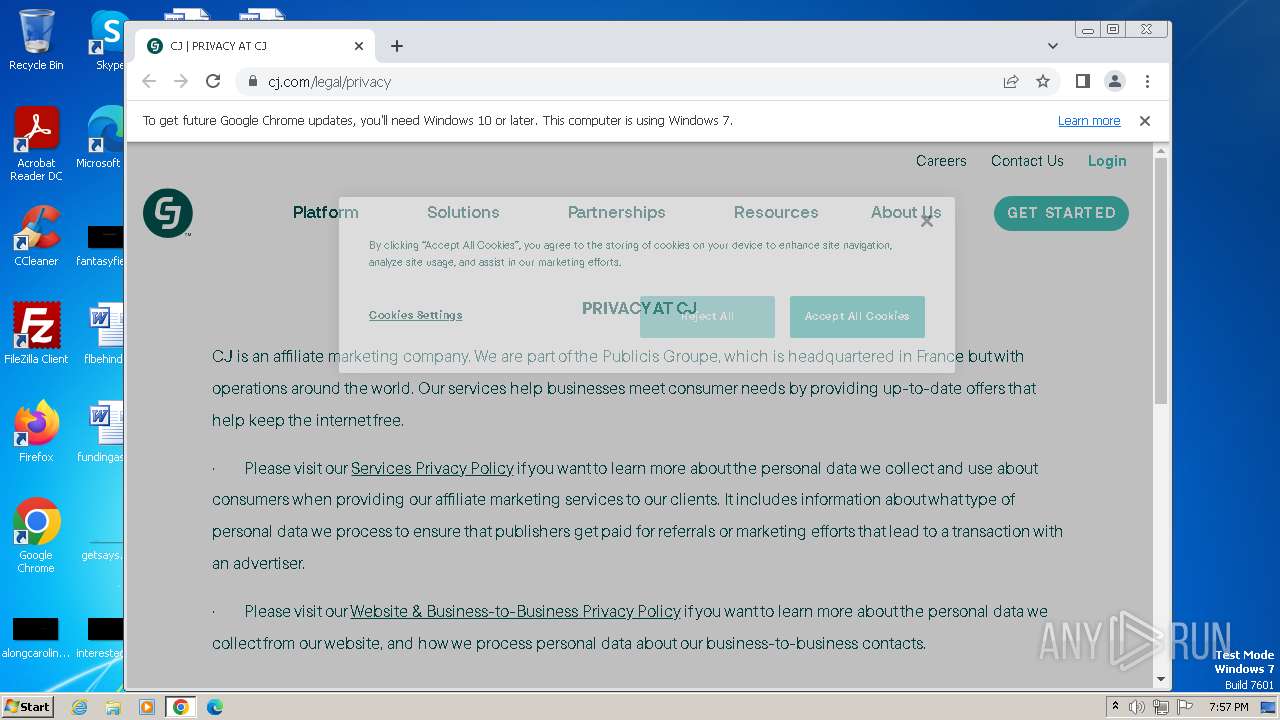
Task: Click the Login link
Action: [1107, 161]
